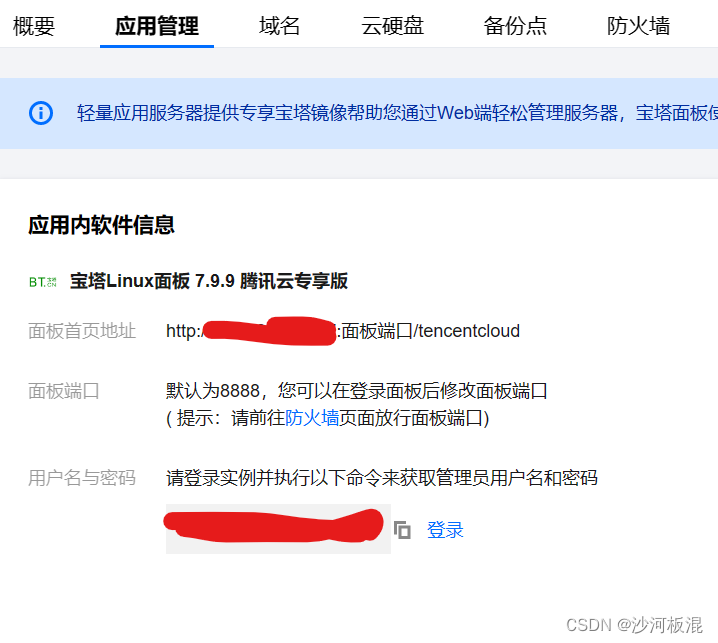Click the 面板首页地址 URL text

click(343, 331)
